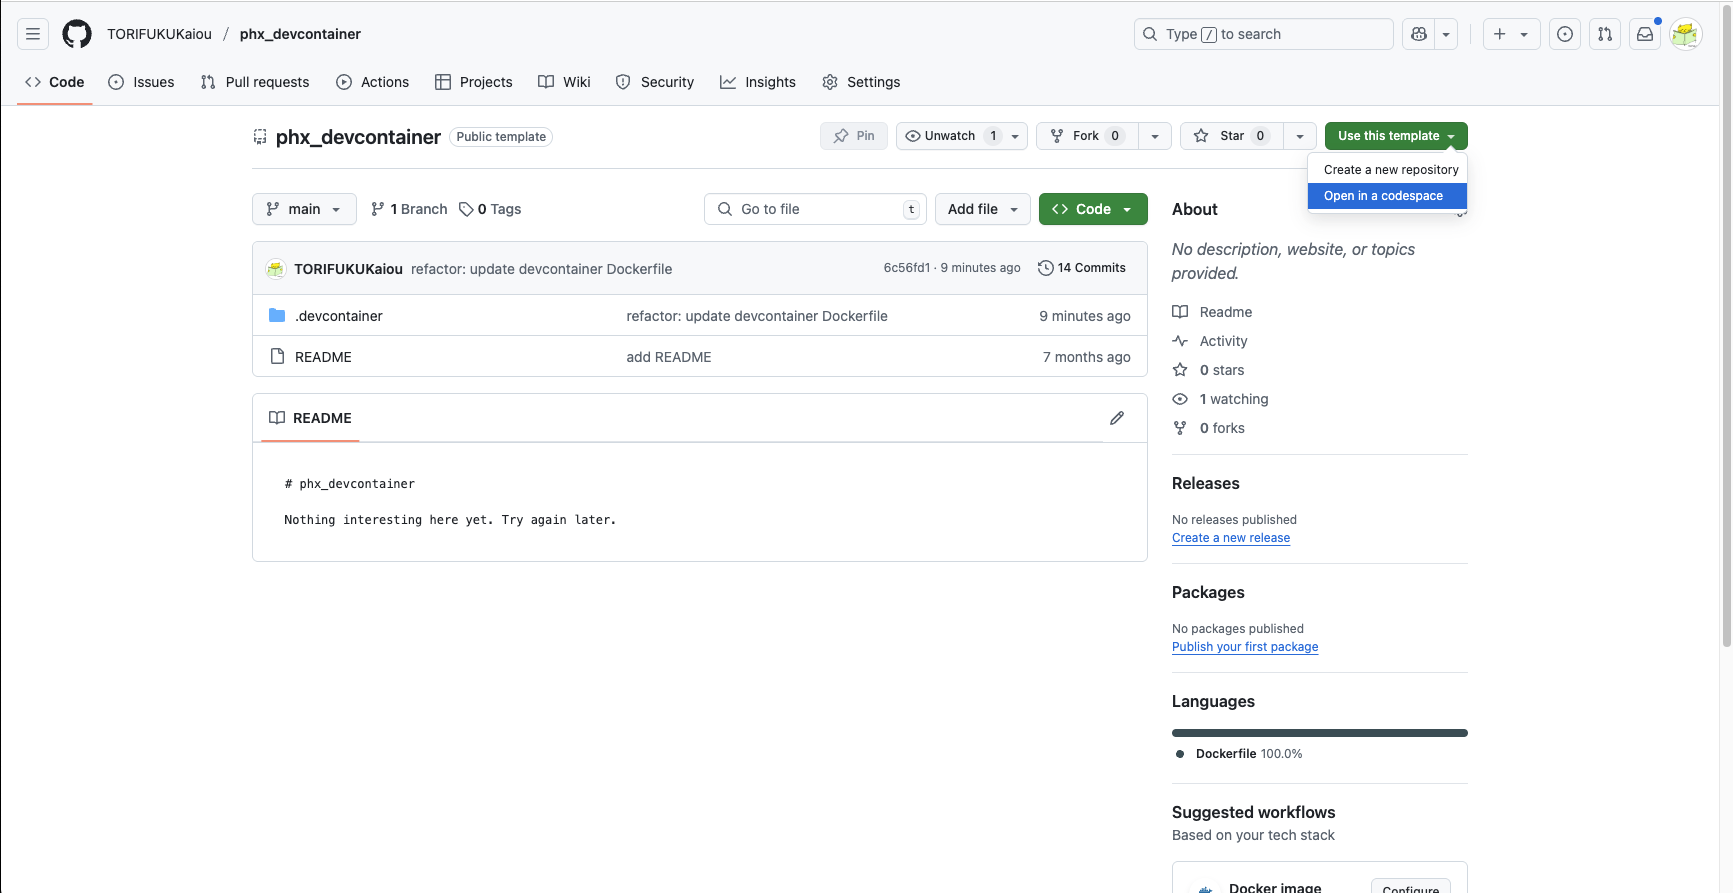Image resolution: width=1733 pixels, height=893 pixels.
Task: View the 14 Commits history
Action: (x=1082, y=268)
